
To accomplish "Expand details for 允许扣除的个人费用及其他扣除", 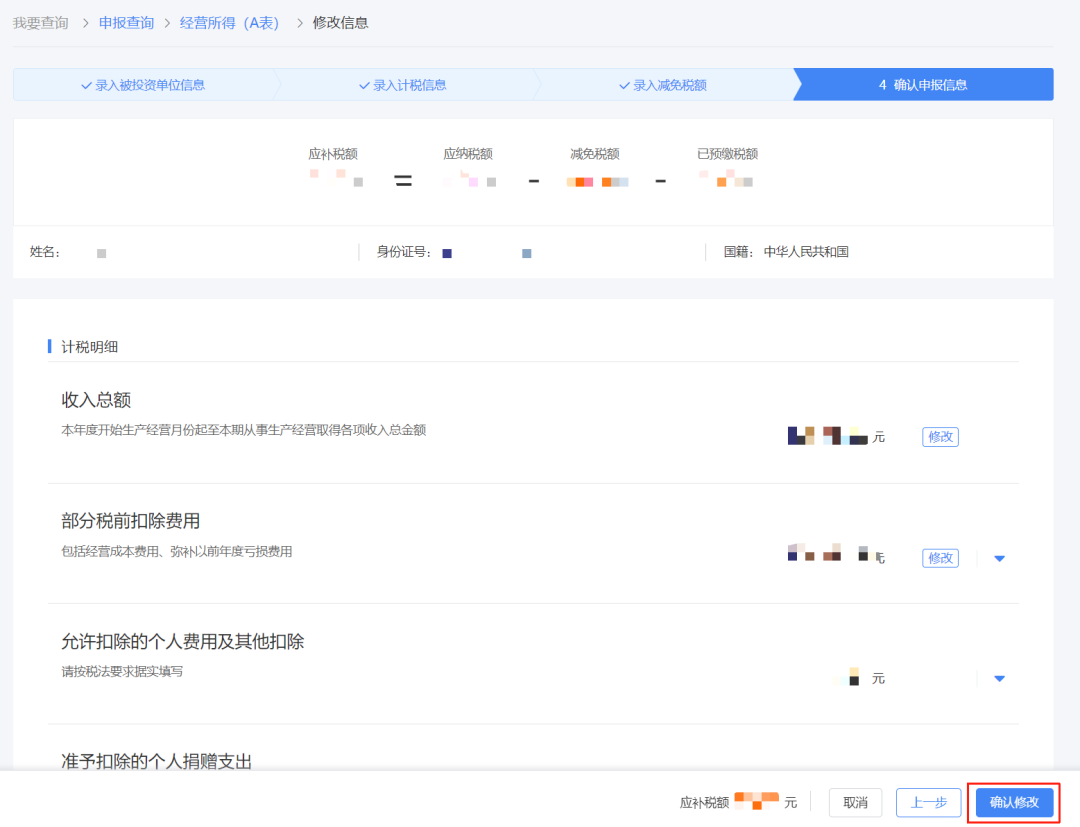I will click(999, 678).
